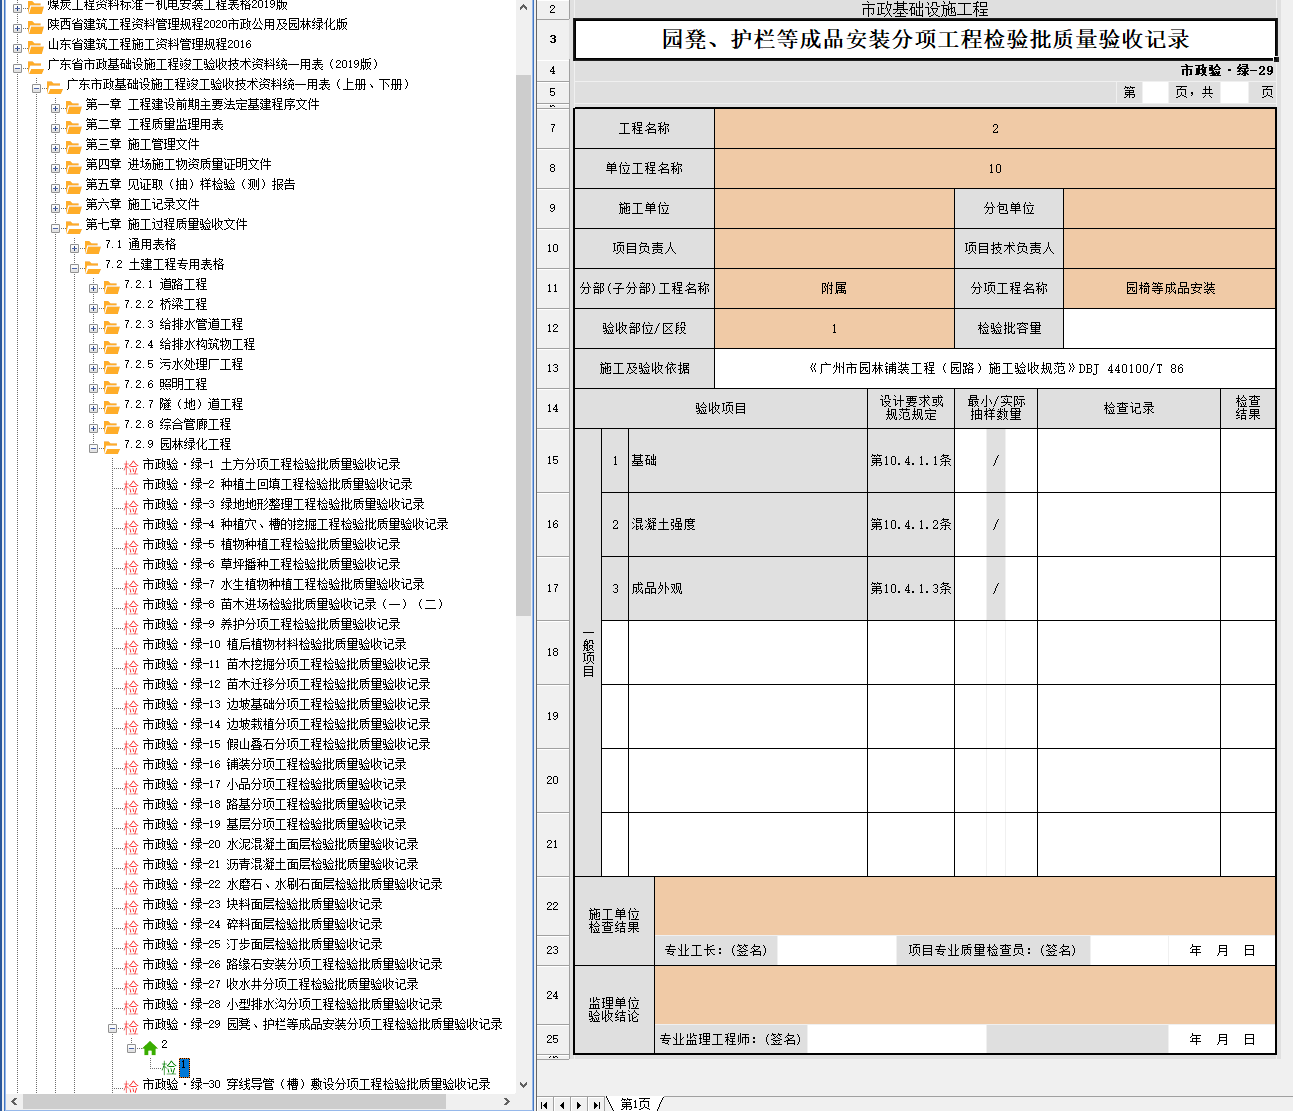
Task: Collapse 第七章 施工过程质量验收文件 node
Action: 56,226
